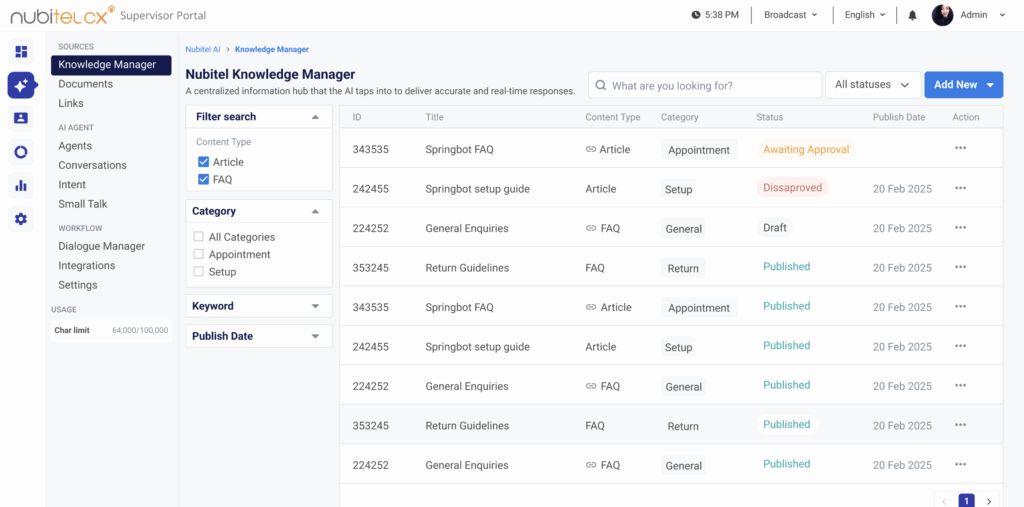Open Small Talk in sidebar
This screenshot has height=507, width=1024.
[x=83, y=204]
